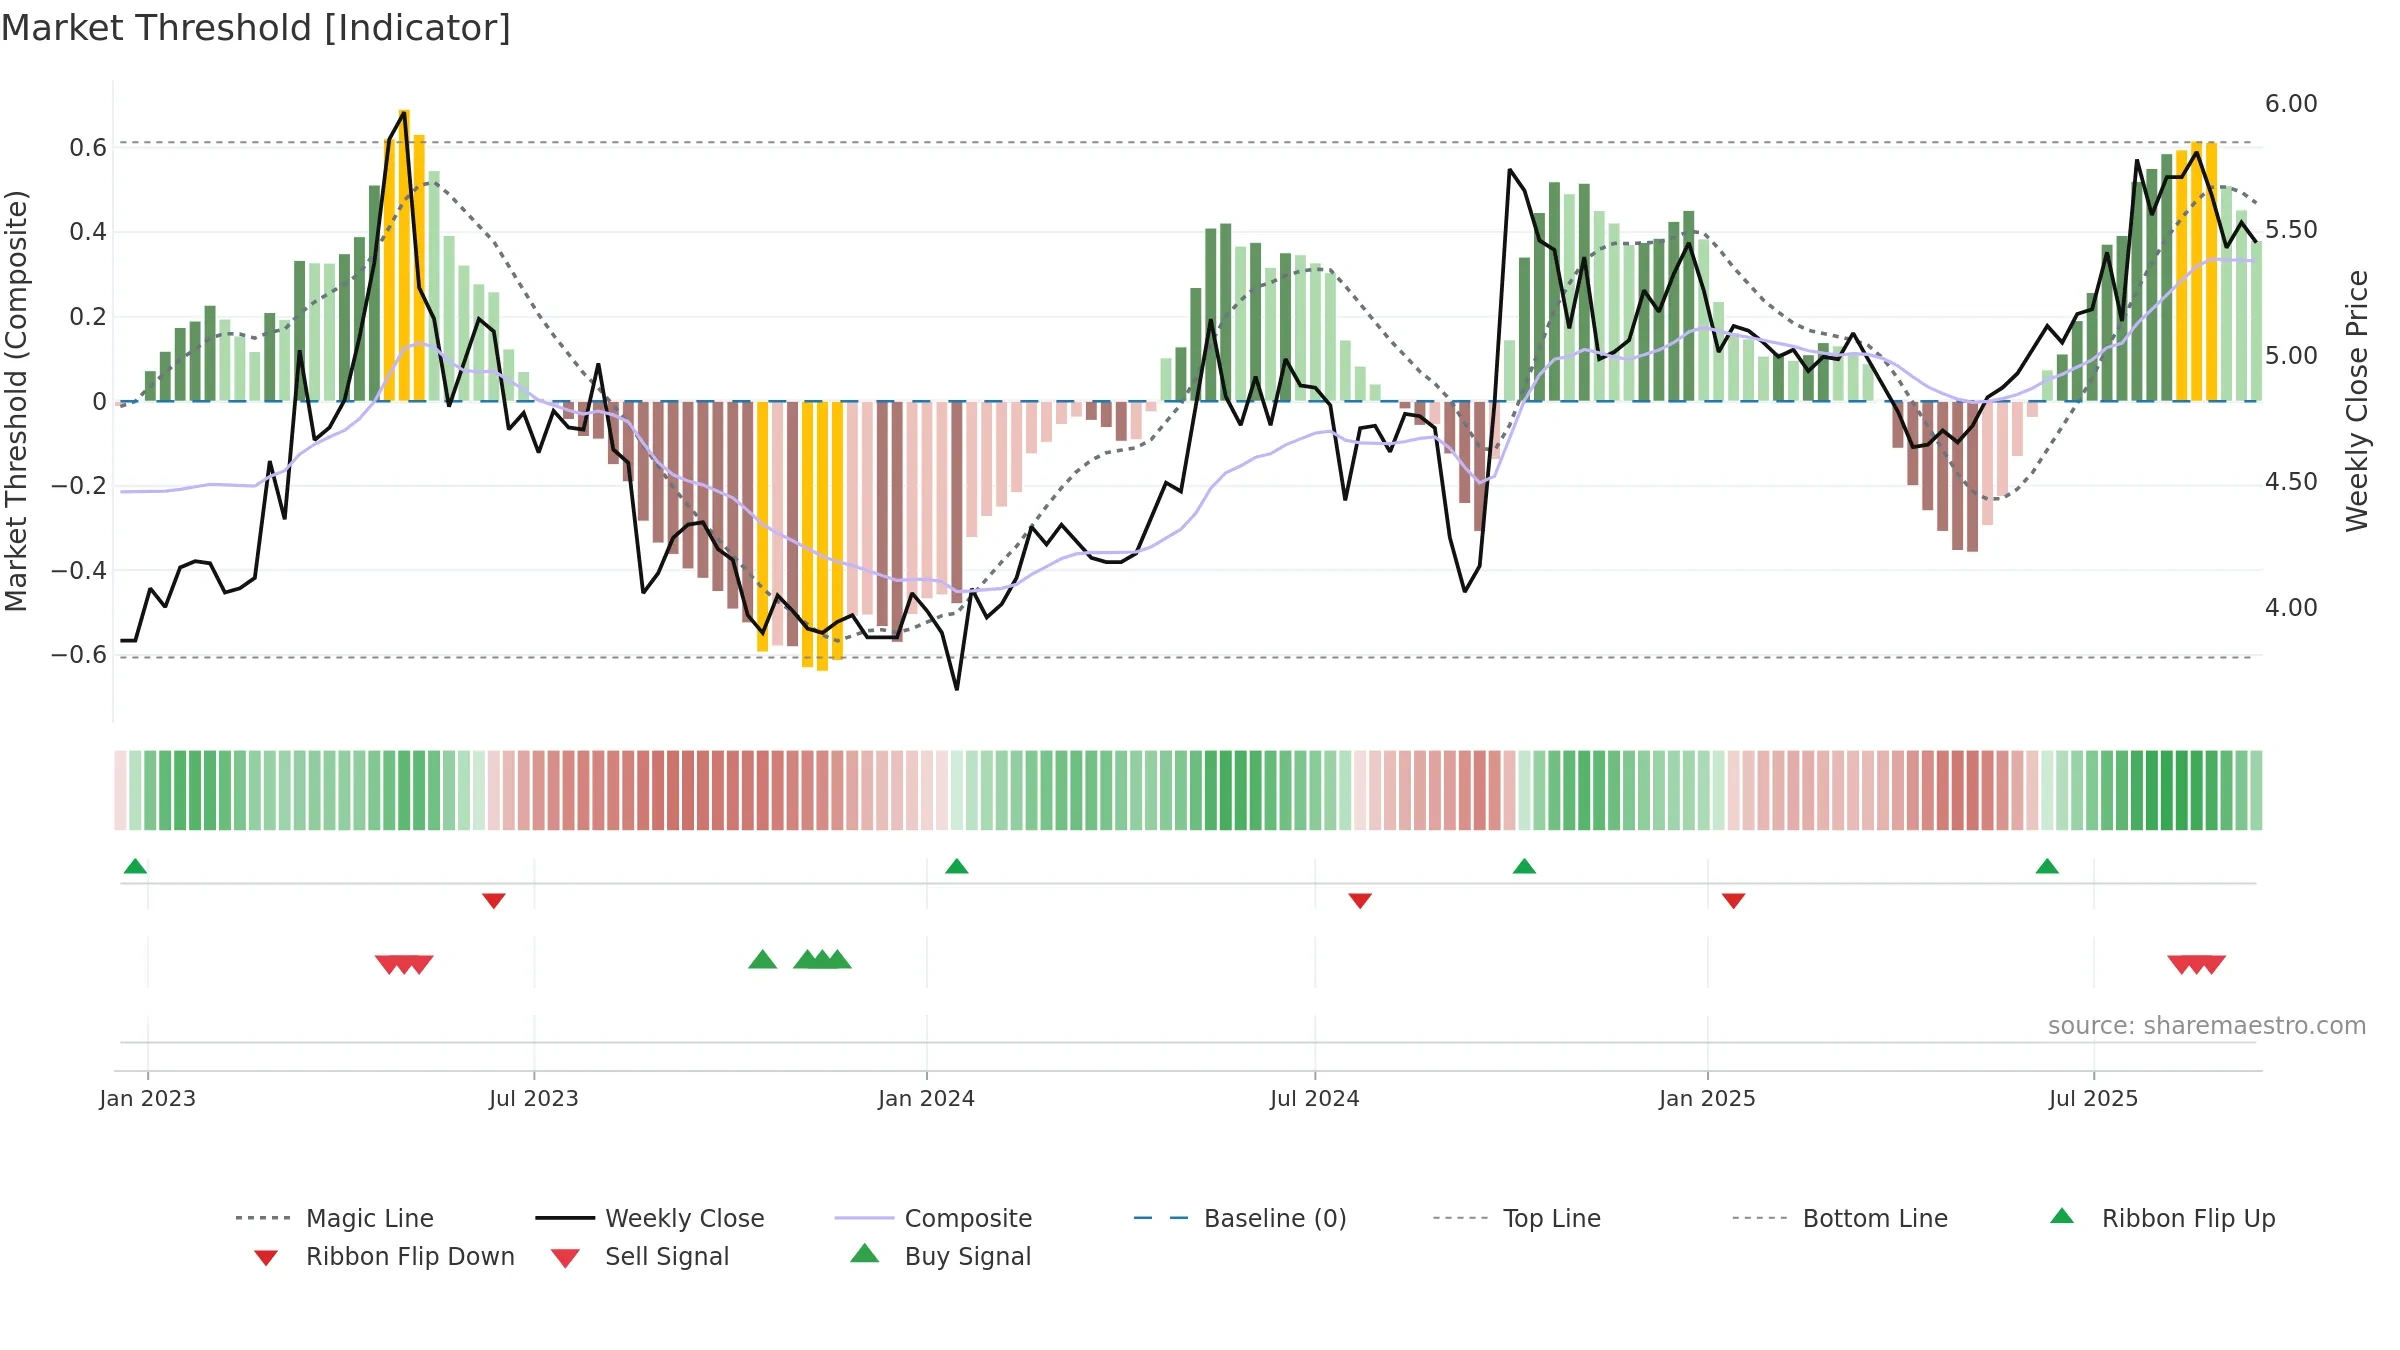2400x1350 pixels.
Task: Click the 4.00 tick on right price axis
Action: (2291, 608)
